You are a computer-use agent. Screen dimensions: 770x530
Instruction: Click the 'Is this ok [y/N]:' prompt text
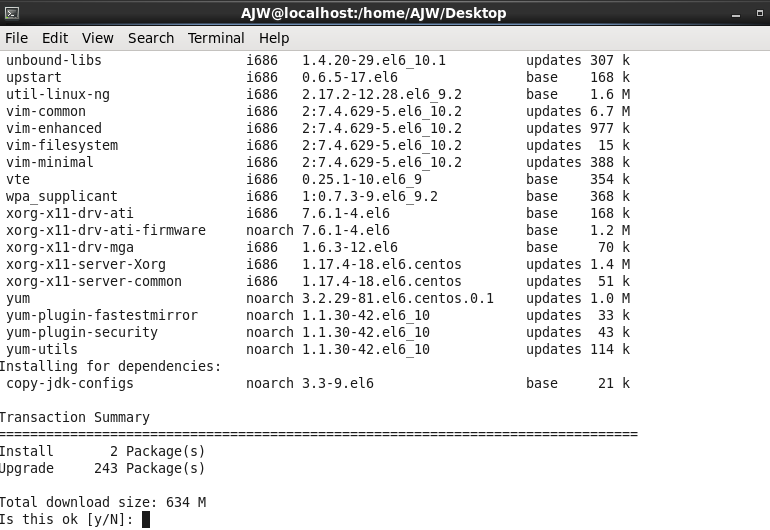point(66,519)
